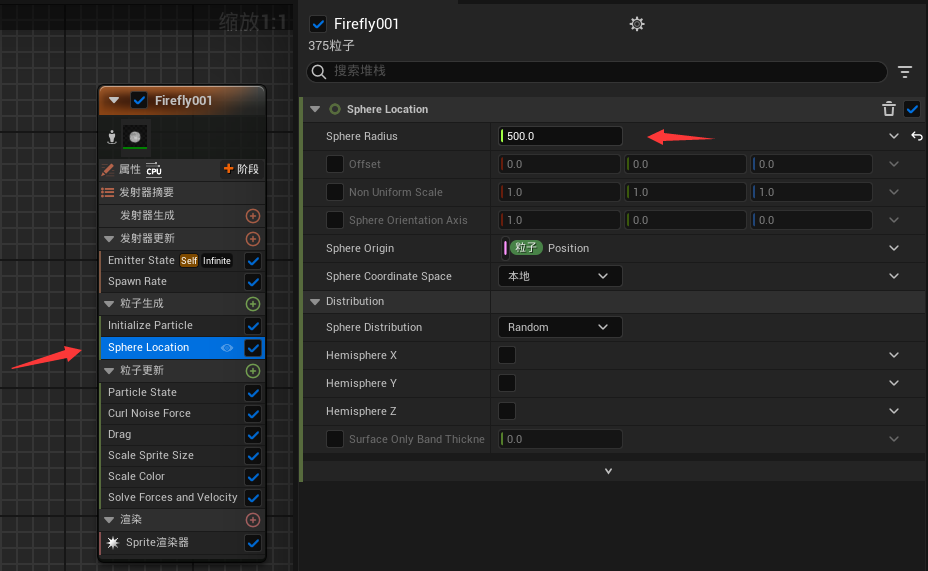
Task: Select the Particle State module
Action: 142,392
